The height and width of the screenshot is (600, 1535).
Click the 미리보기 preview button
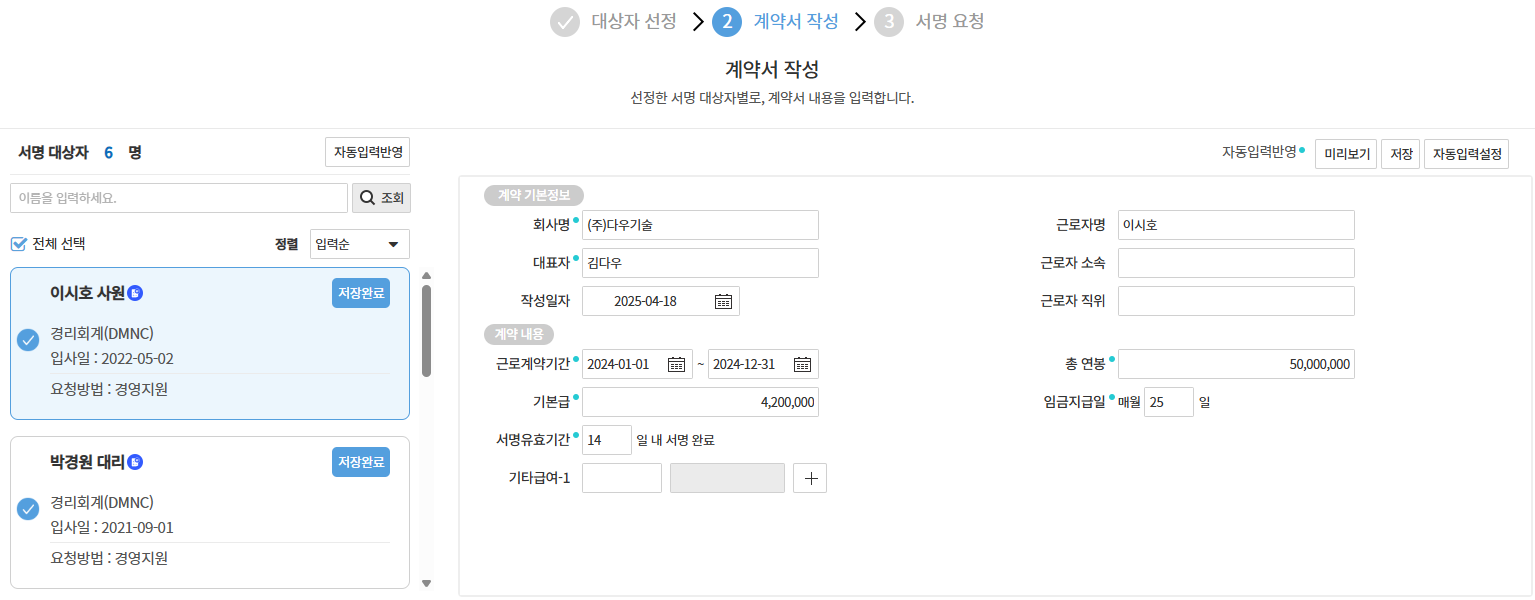(1345, 154)
